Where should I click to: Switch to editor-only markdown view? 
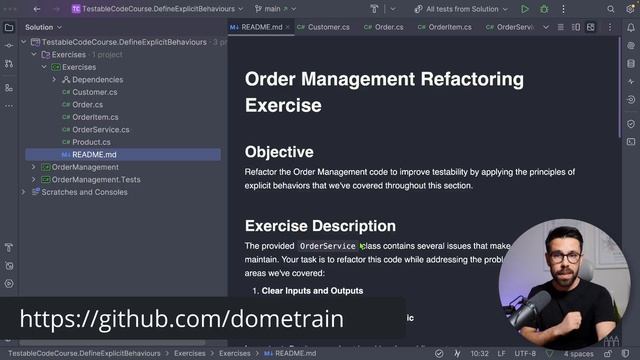click(x=561, y=27)
